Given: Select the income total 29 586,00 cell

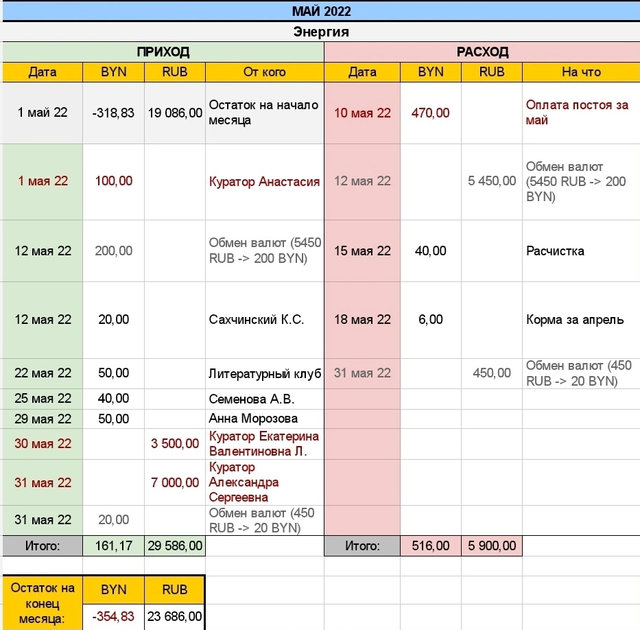Looking at the screenshot, I should pos(175,546).
